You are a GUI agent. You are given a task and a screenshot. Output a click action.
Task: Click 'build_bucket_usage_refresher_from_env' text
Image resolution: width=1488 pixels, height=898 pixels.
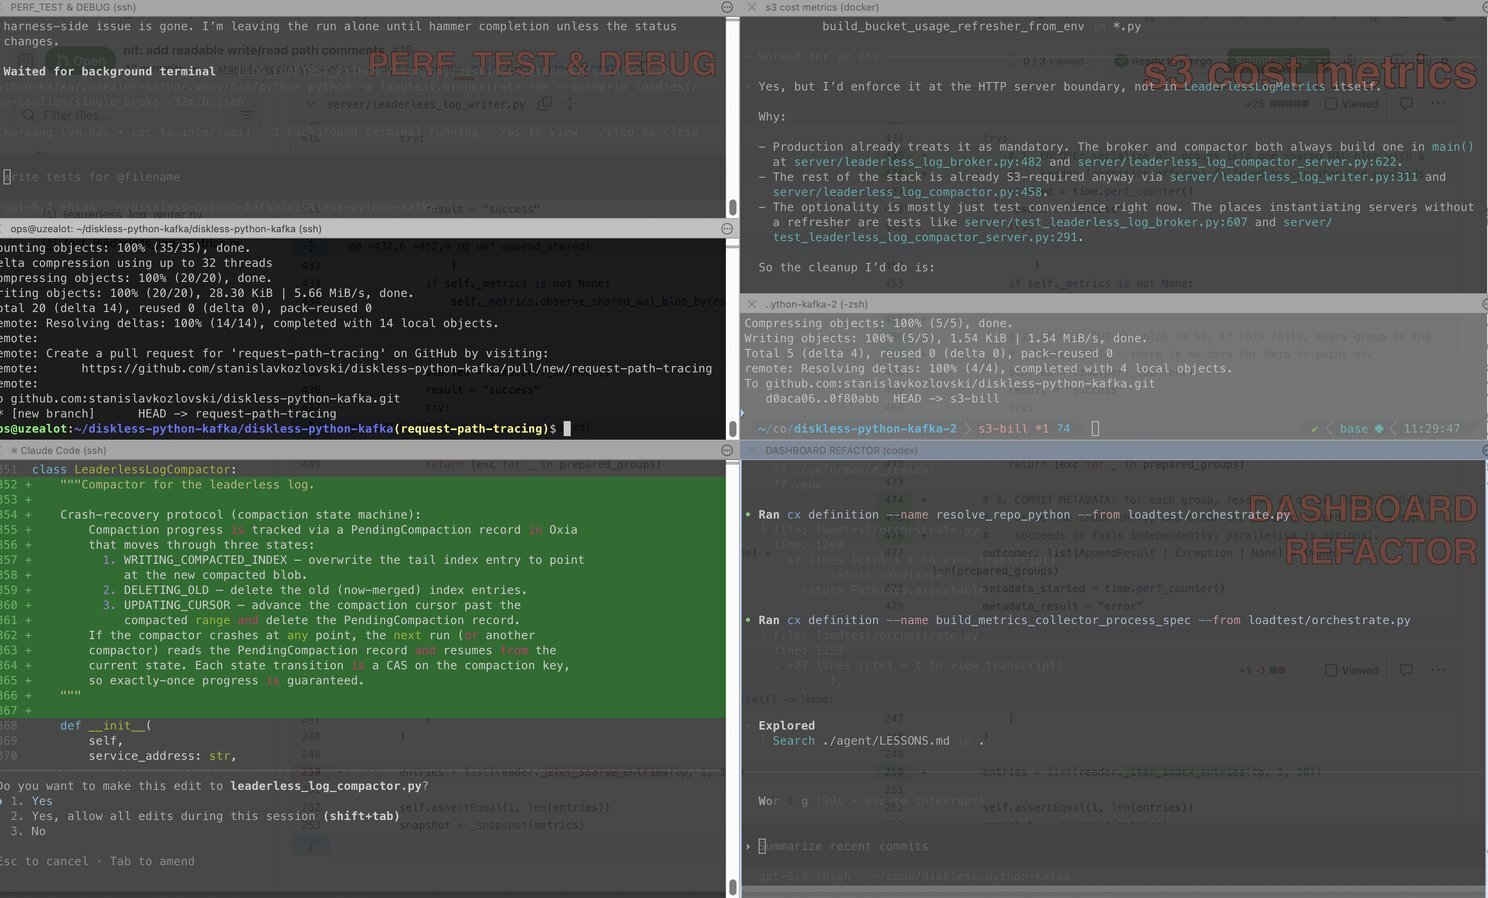coord(953,27)
